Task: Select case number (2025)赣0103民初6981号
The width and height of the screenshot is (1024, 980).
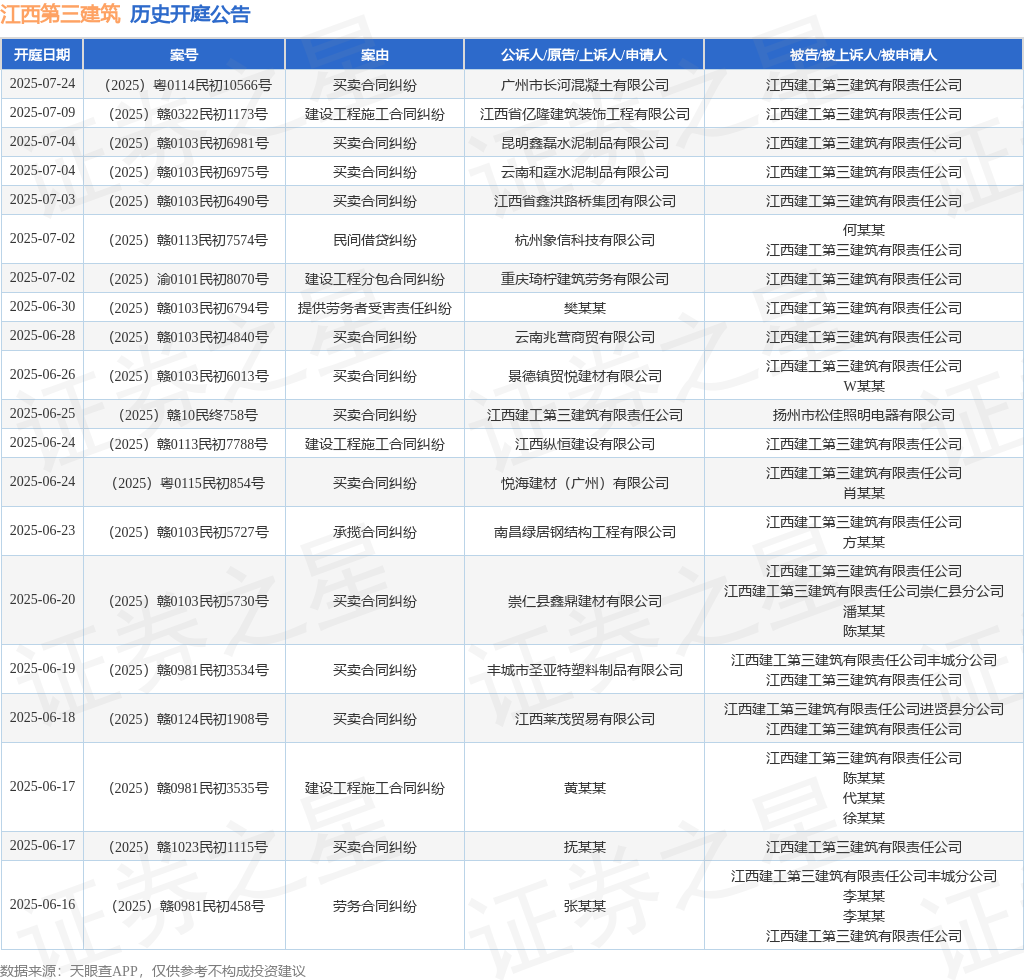Action: (x=187, y=143)
